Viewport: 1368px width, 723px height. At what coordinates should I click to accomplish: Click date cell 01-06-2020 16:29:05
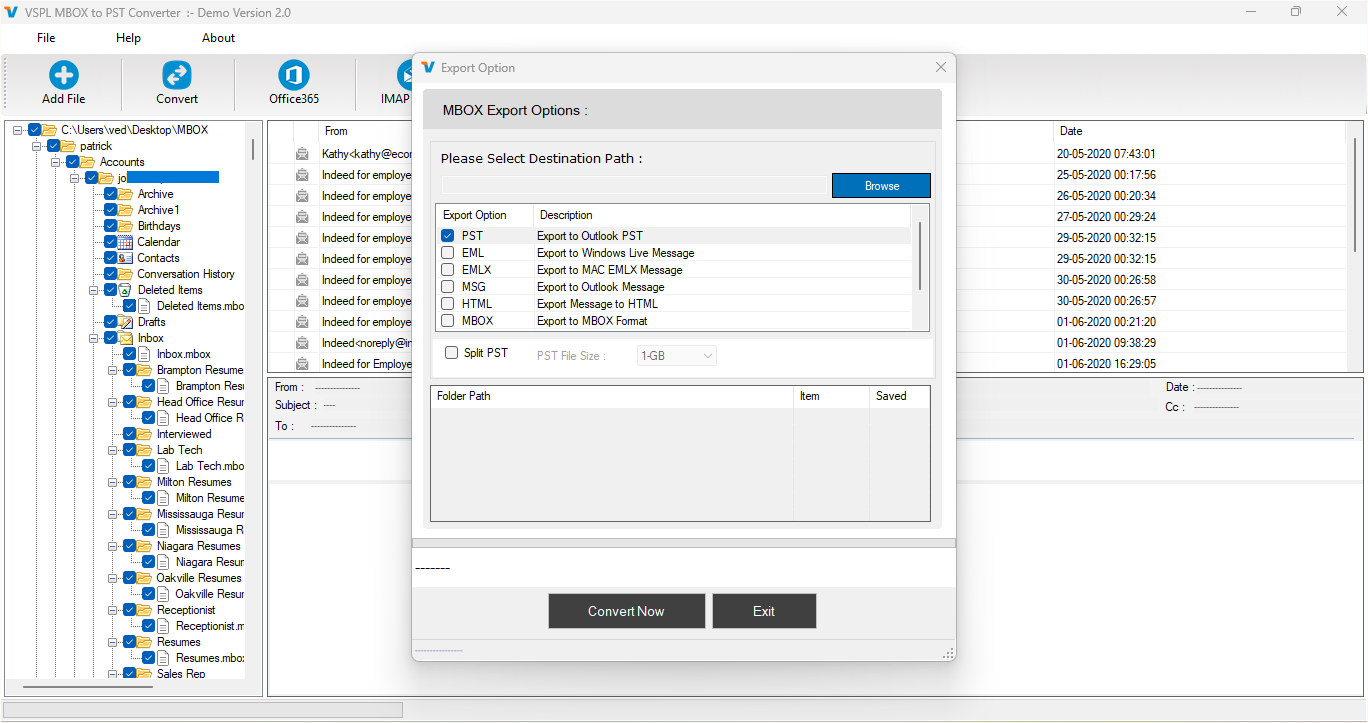coord(1106,364)
